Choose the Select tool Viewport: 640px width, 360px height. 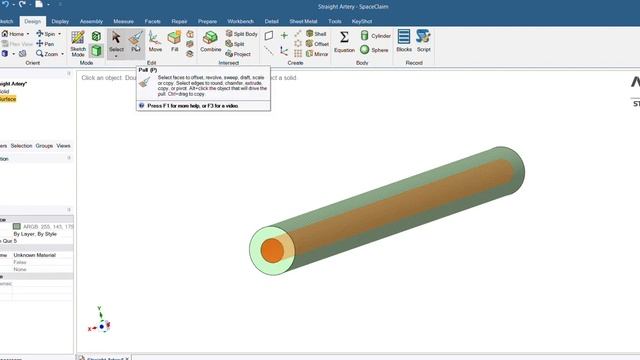coord(116,41)
